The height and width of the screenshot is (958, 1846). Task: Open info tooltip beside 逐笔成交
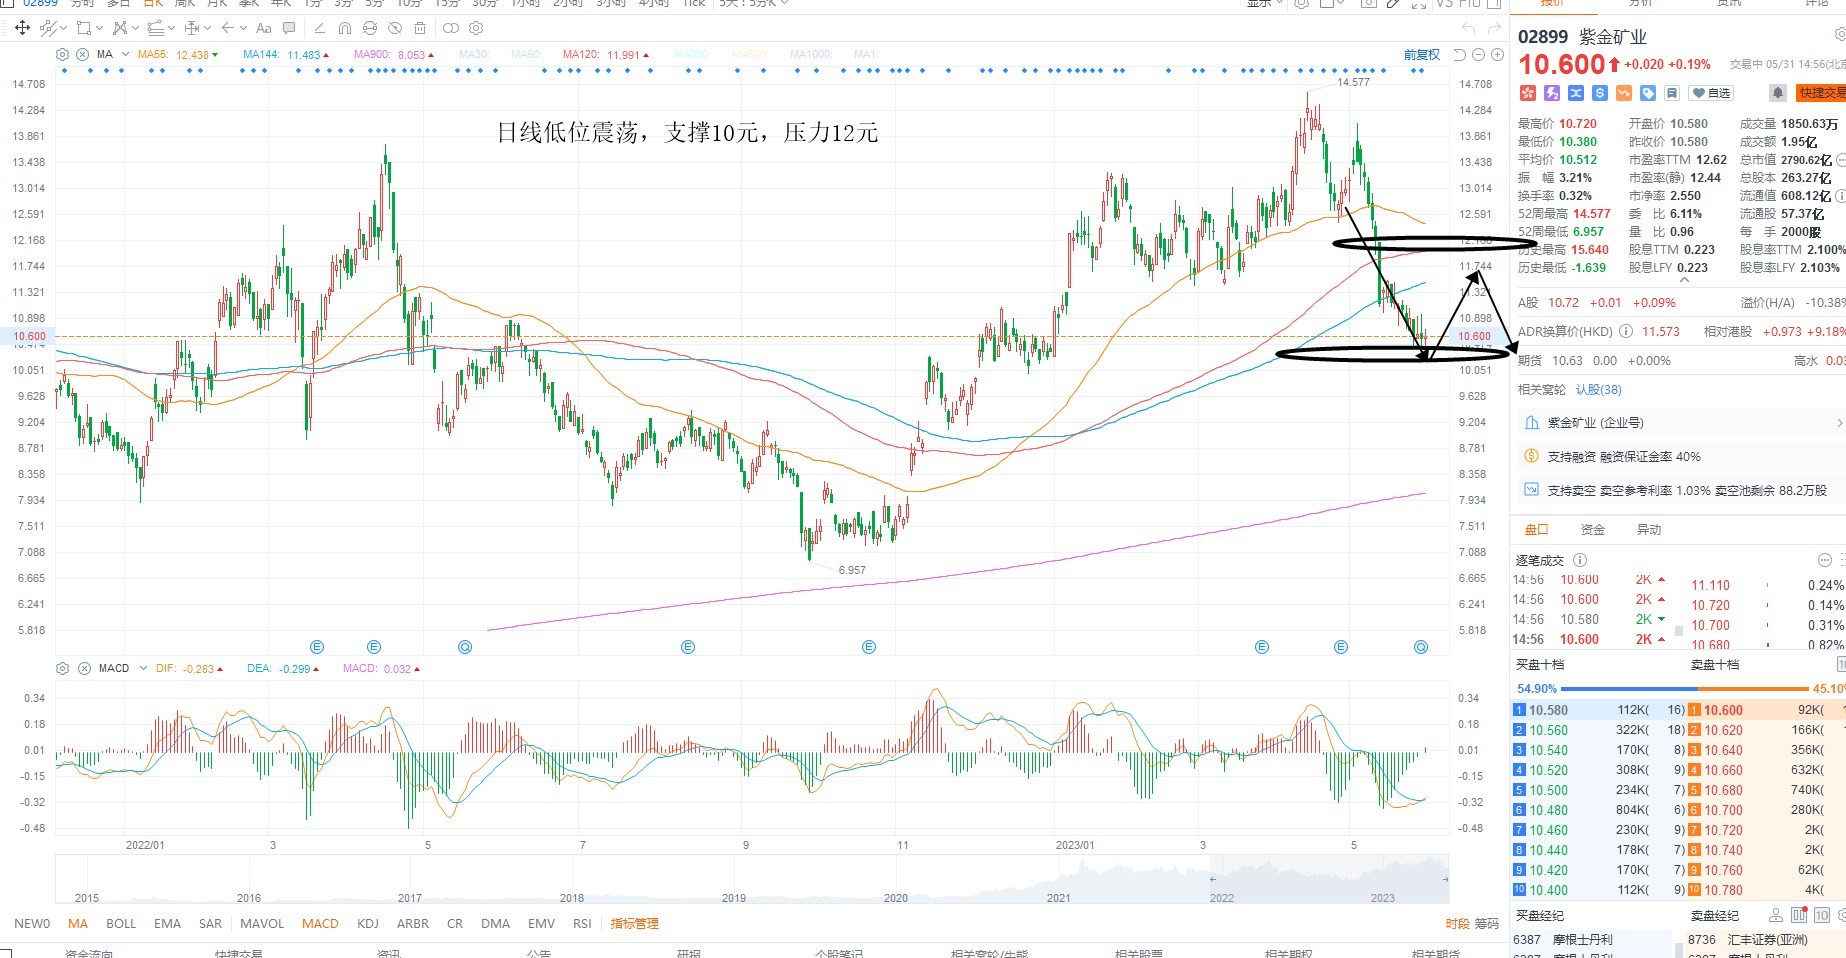tap(1580, 560)
